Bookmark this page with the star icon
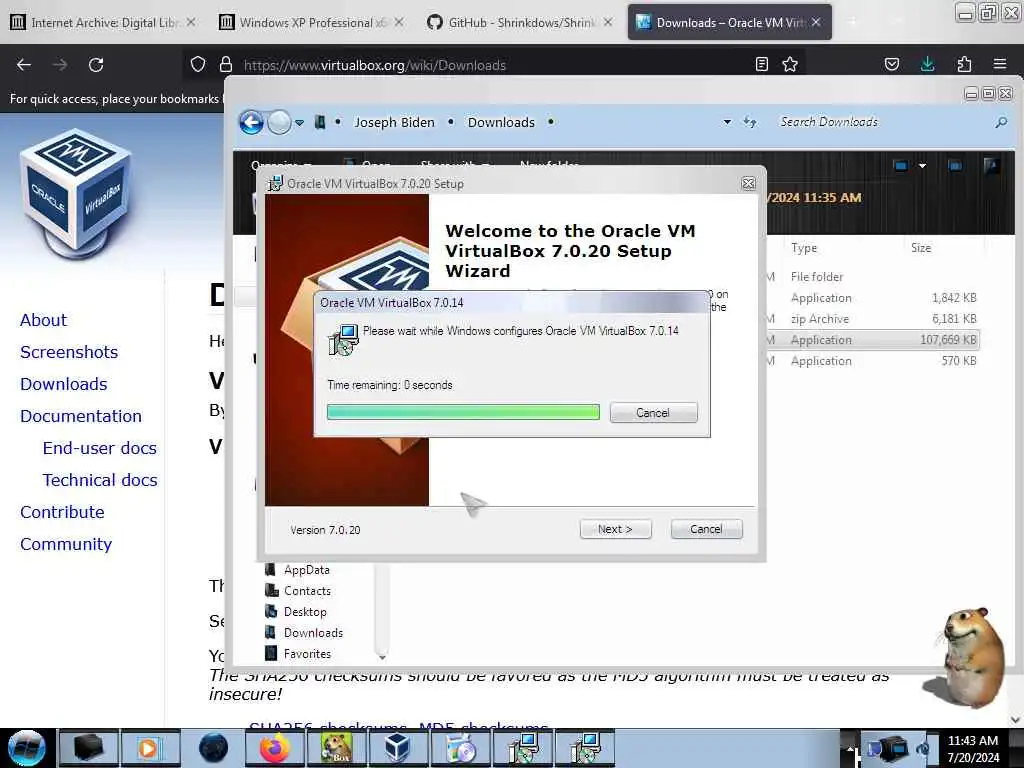This screenshot has height=768, width=1024. [x=790, y=64]
